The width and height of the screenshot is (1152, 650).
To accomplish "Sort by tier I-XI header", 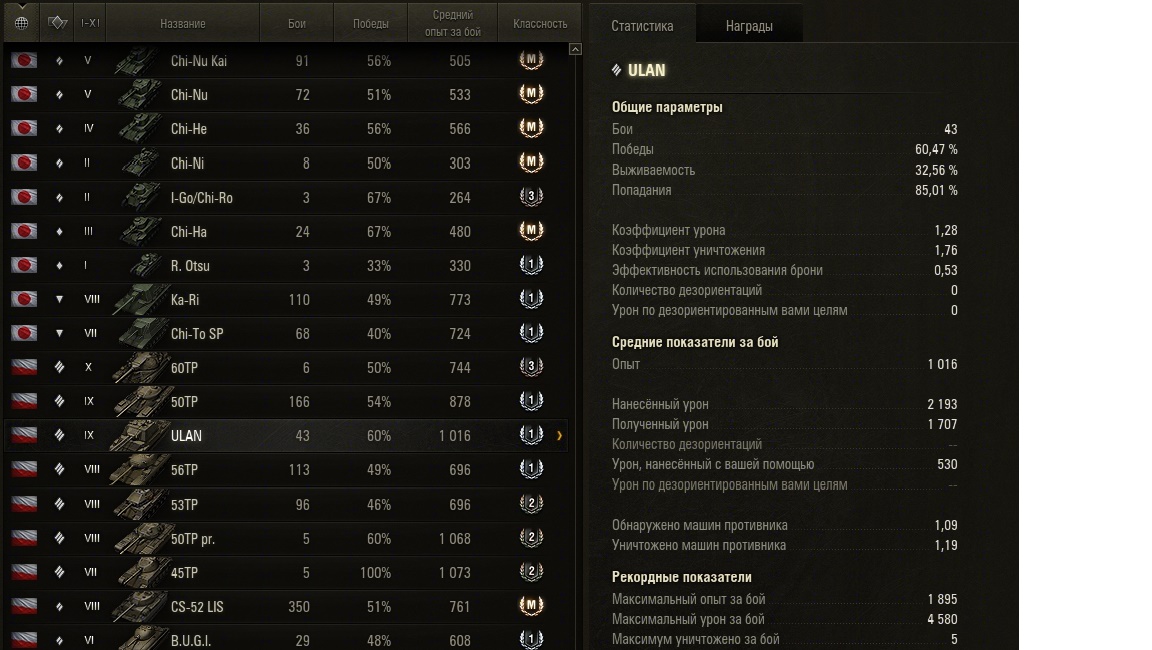I will tap(90, 23).
